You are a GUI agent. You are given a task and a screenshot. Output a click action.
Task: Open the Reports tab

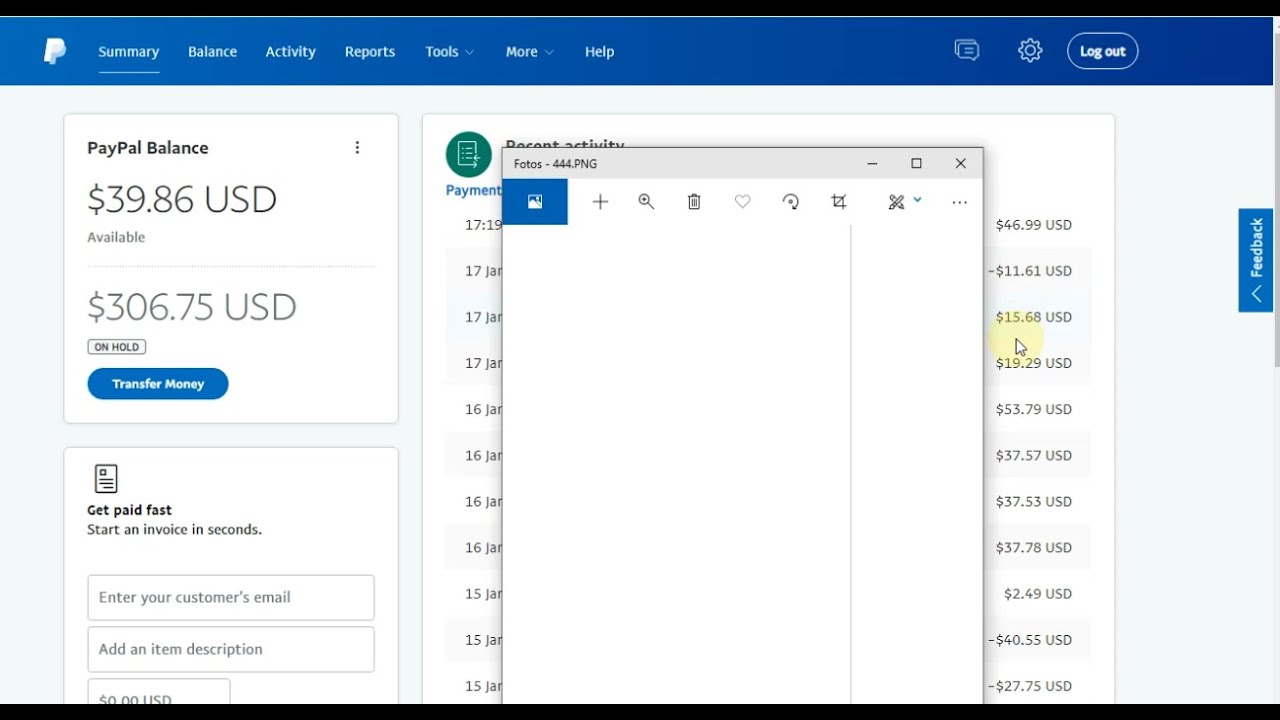click(370, 51)
